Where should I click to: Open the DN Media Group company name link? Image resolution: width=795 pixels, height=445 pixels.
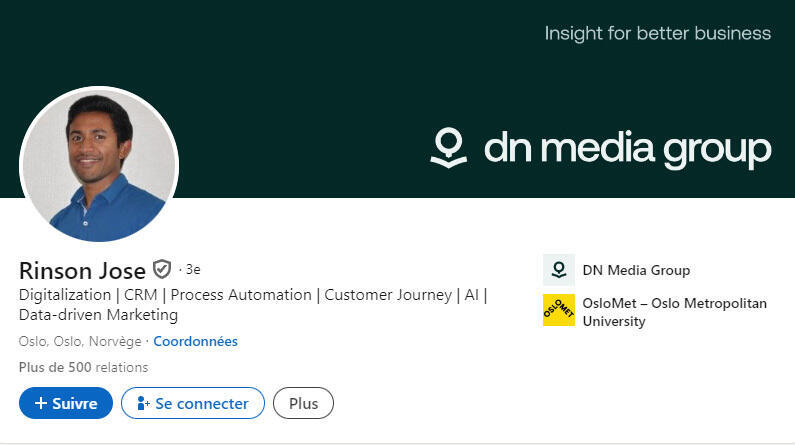tap(636, 270)
